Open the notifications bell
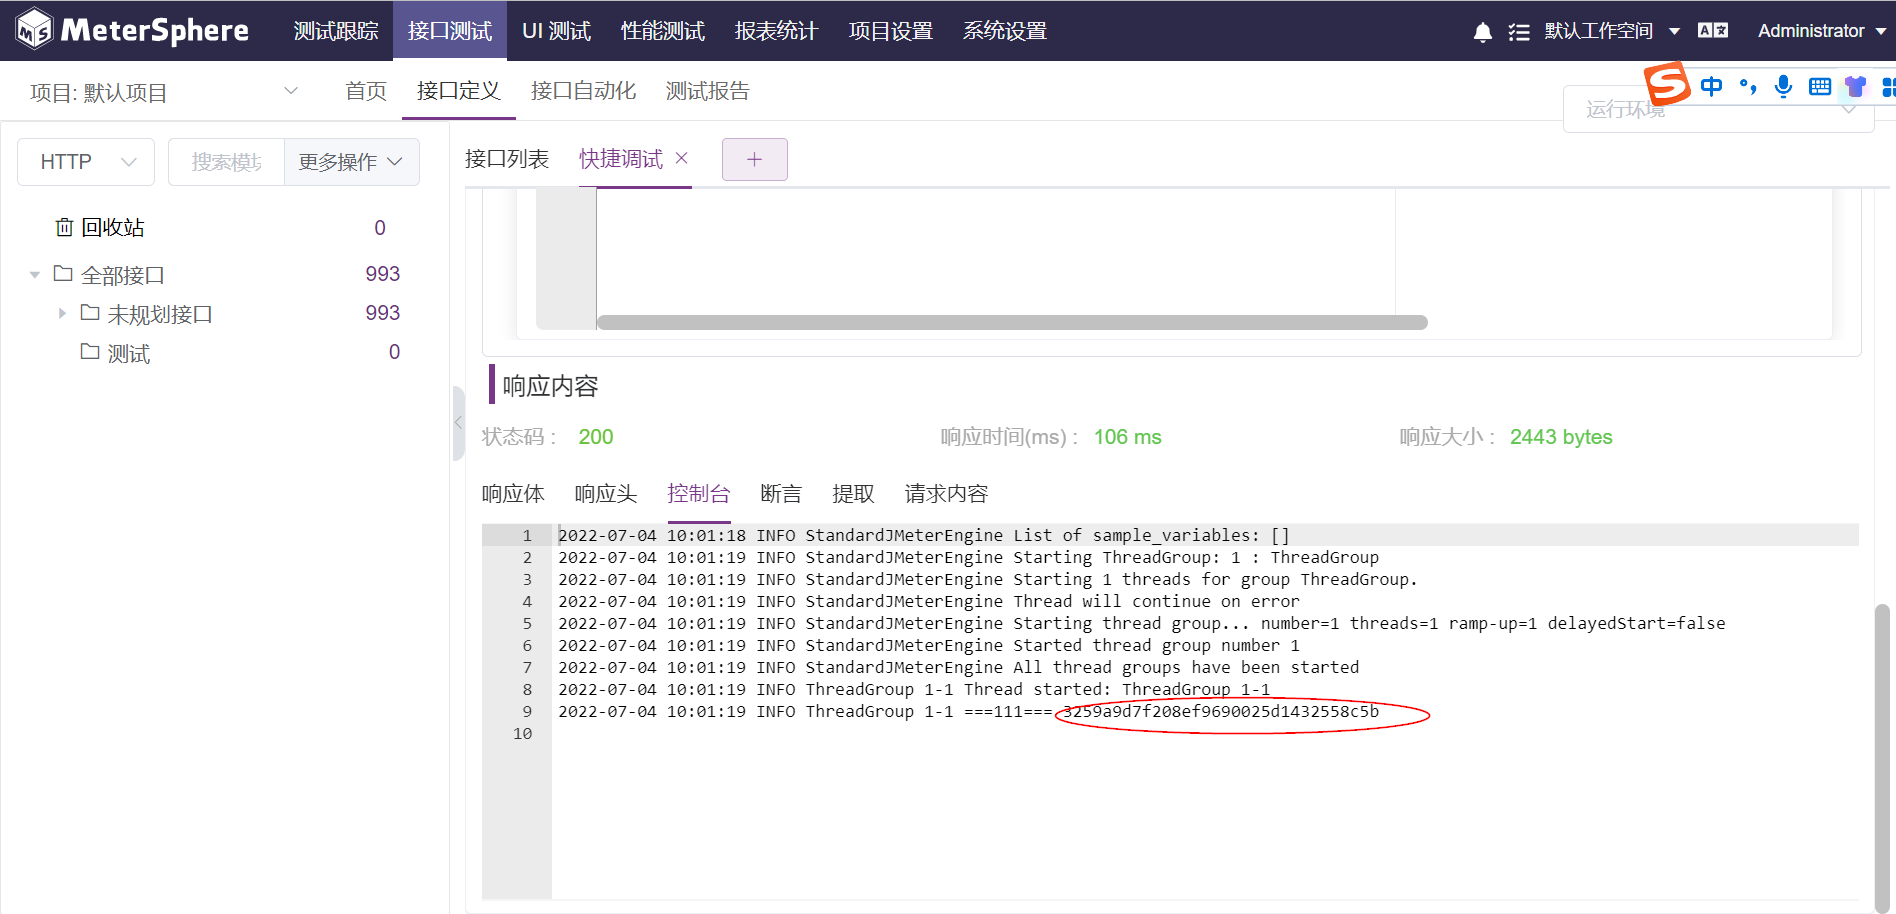1896x914 pixels. coord(1483,32)
